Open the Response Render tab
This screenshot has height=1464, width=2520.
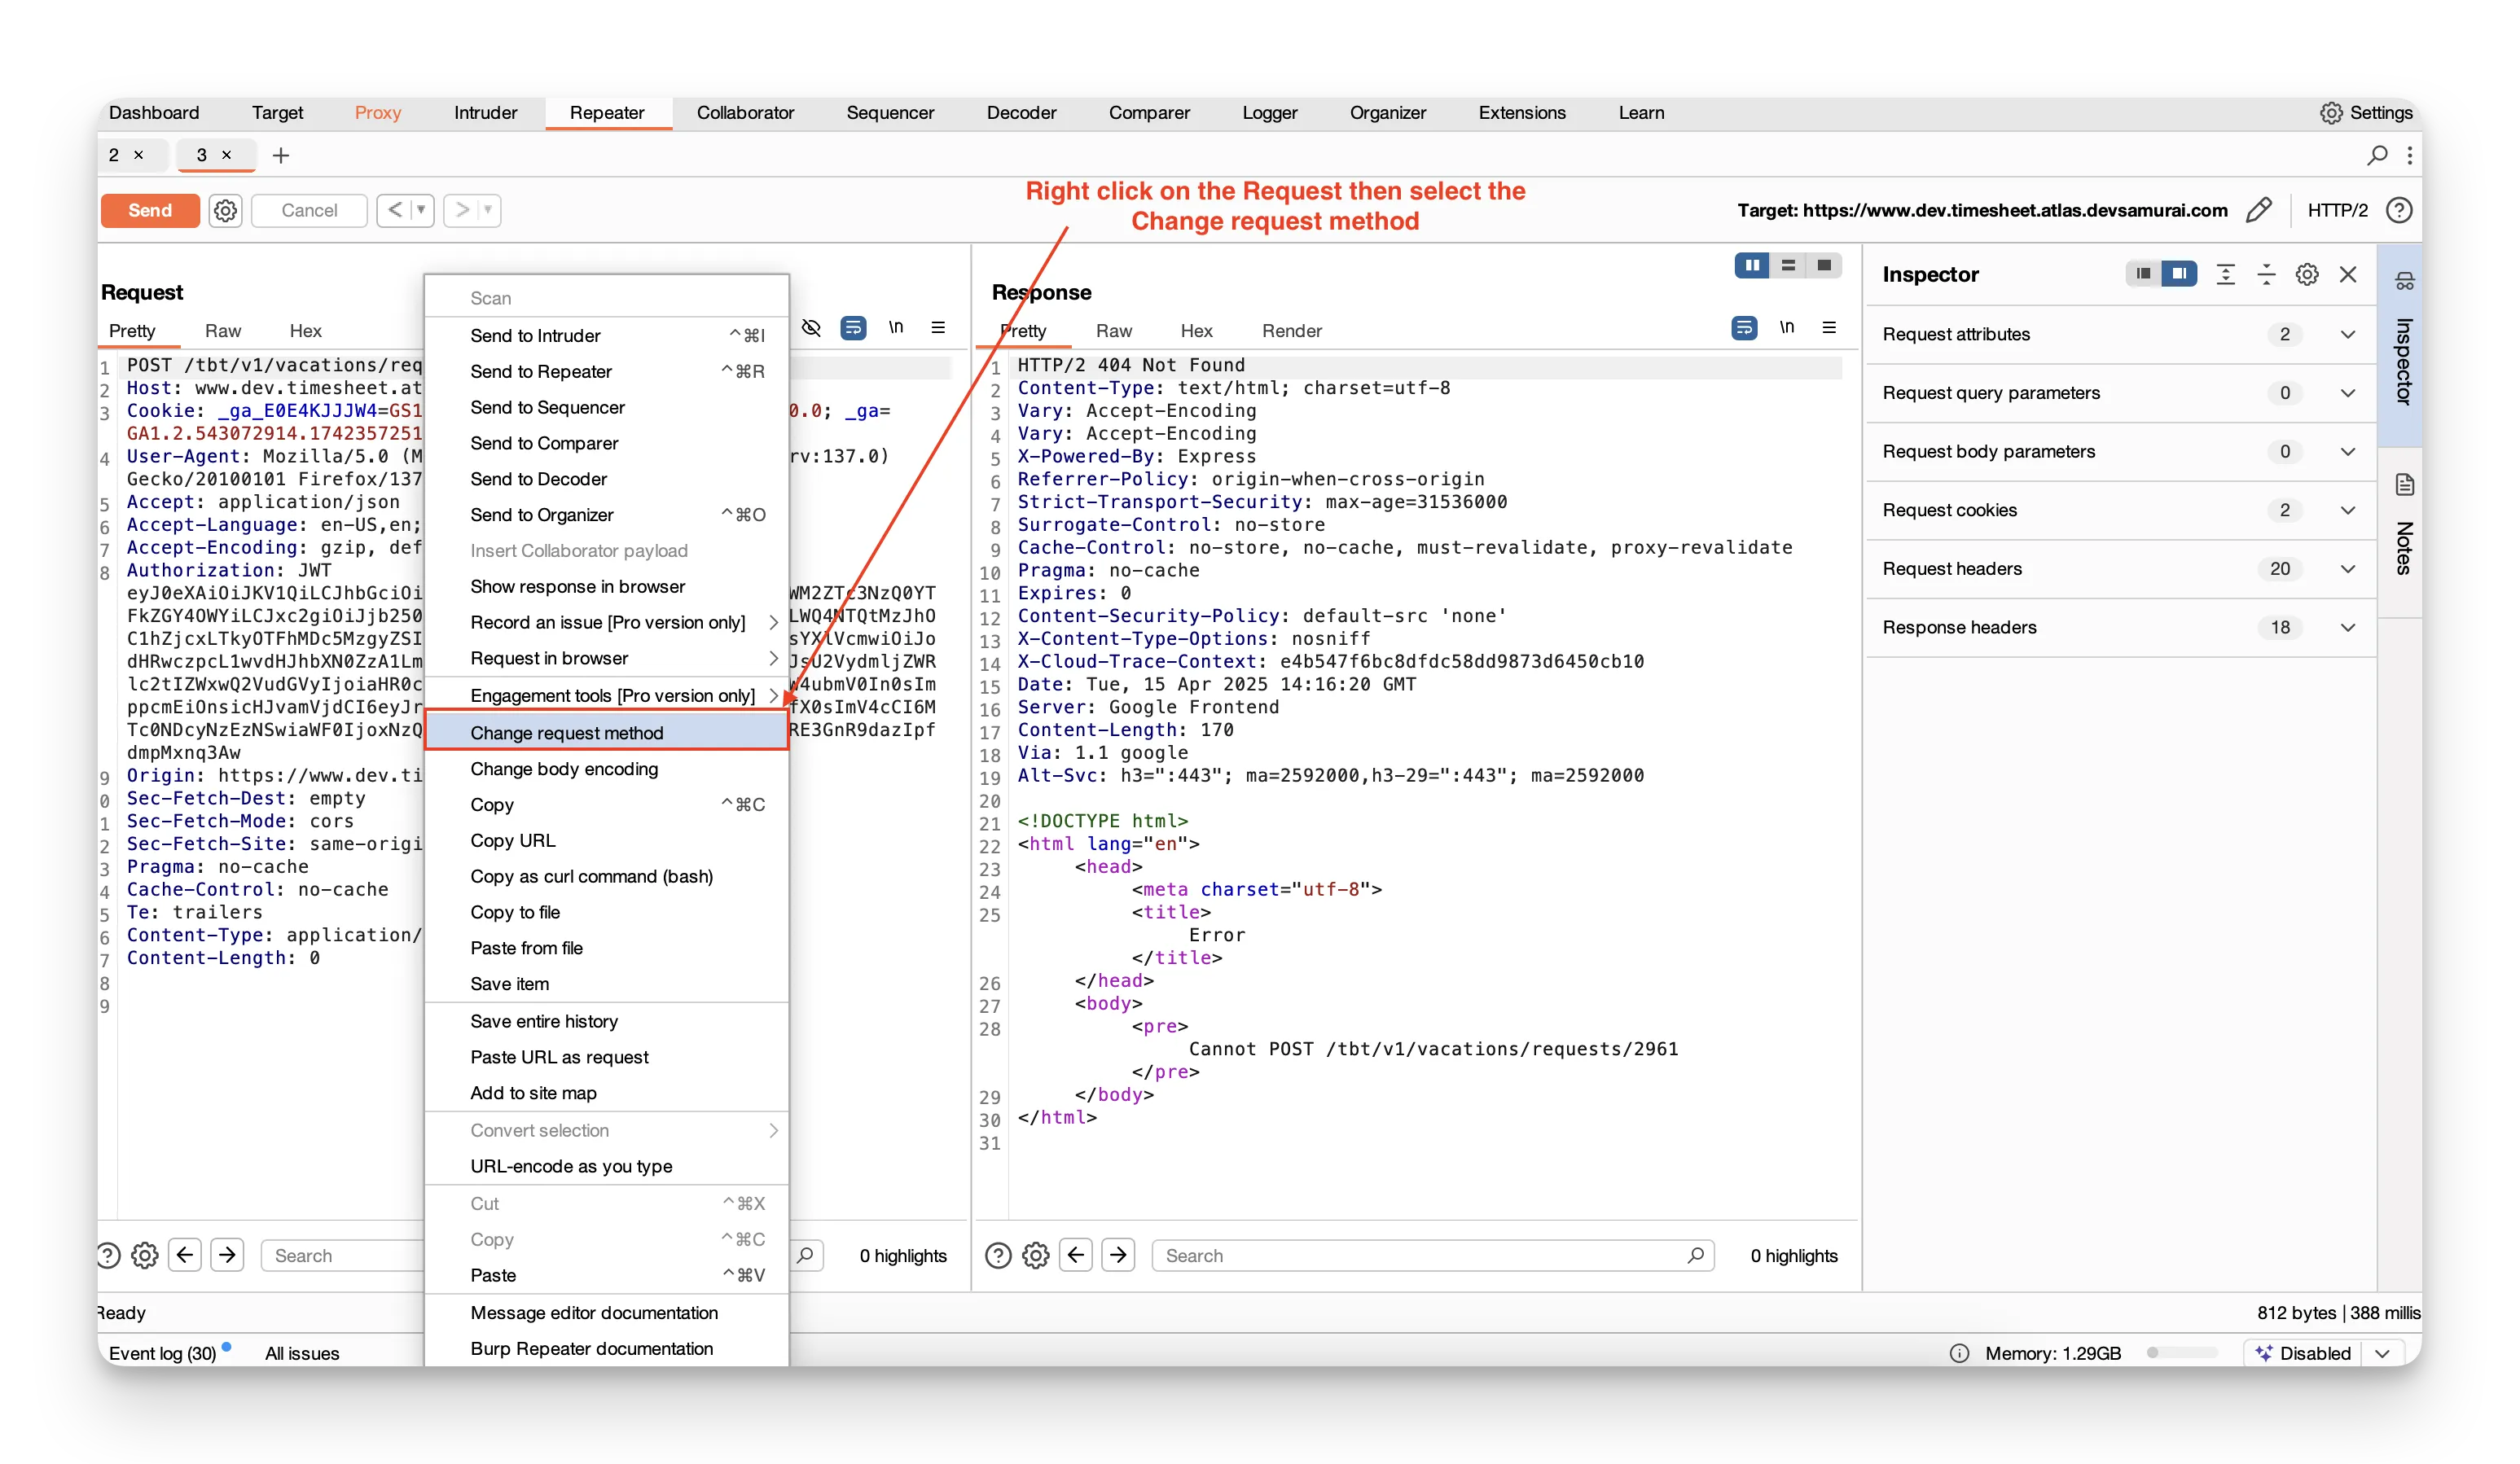1291,331
